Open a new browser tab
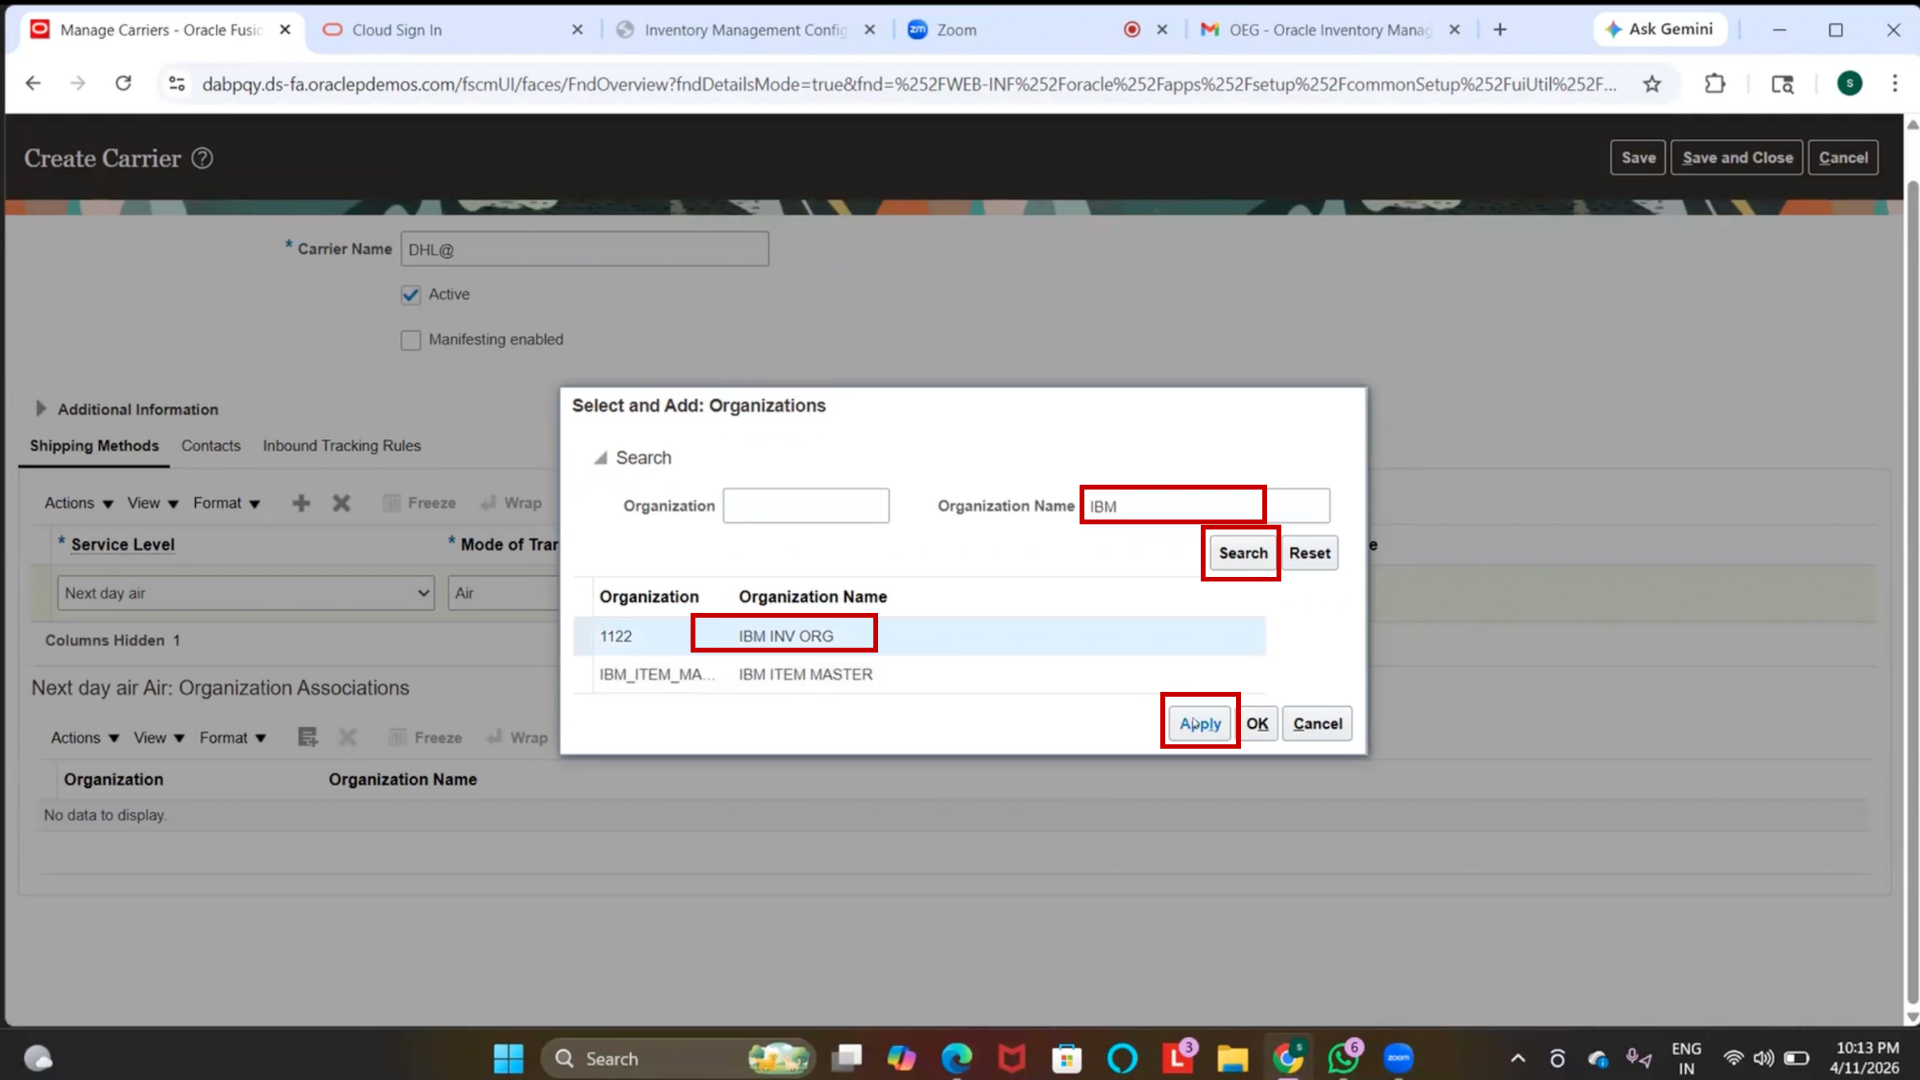This screenshot has width=1920, height=1080. [1500, 30]
